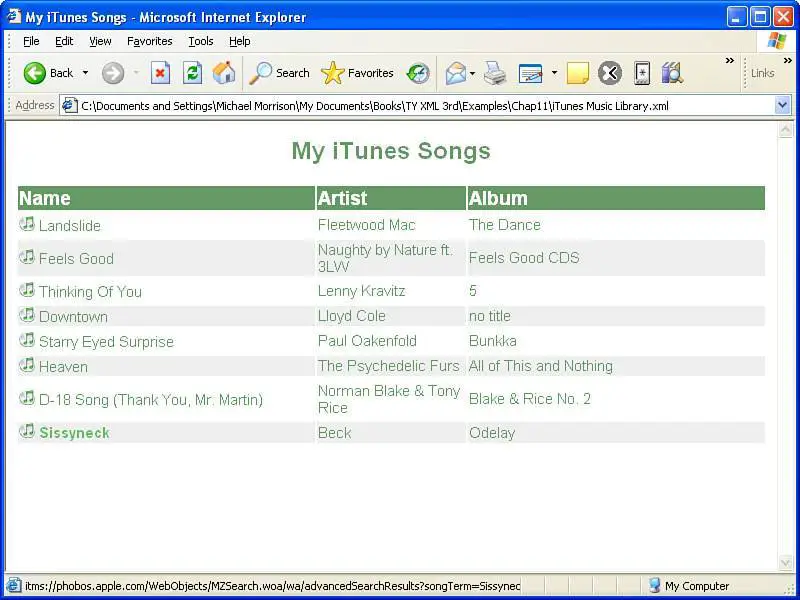Go back with the green Back arrow
The width and height of the screenshot is (800, 600).
(48, 73)
